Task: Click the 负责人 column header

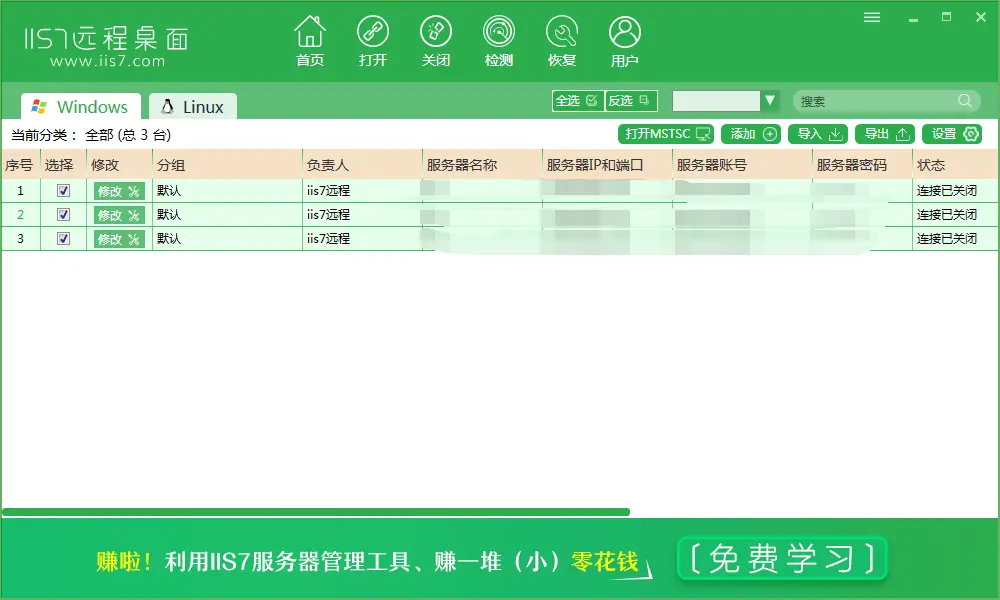Action: [362, 165]
